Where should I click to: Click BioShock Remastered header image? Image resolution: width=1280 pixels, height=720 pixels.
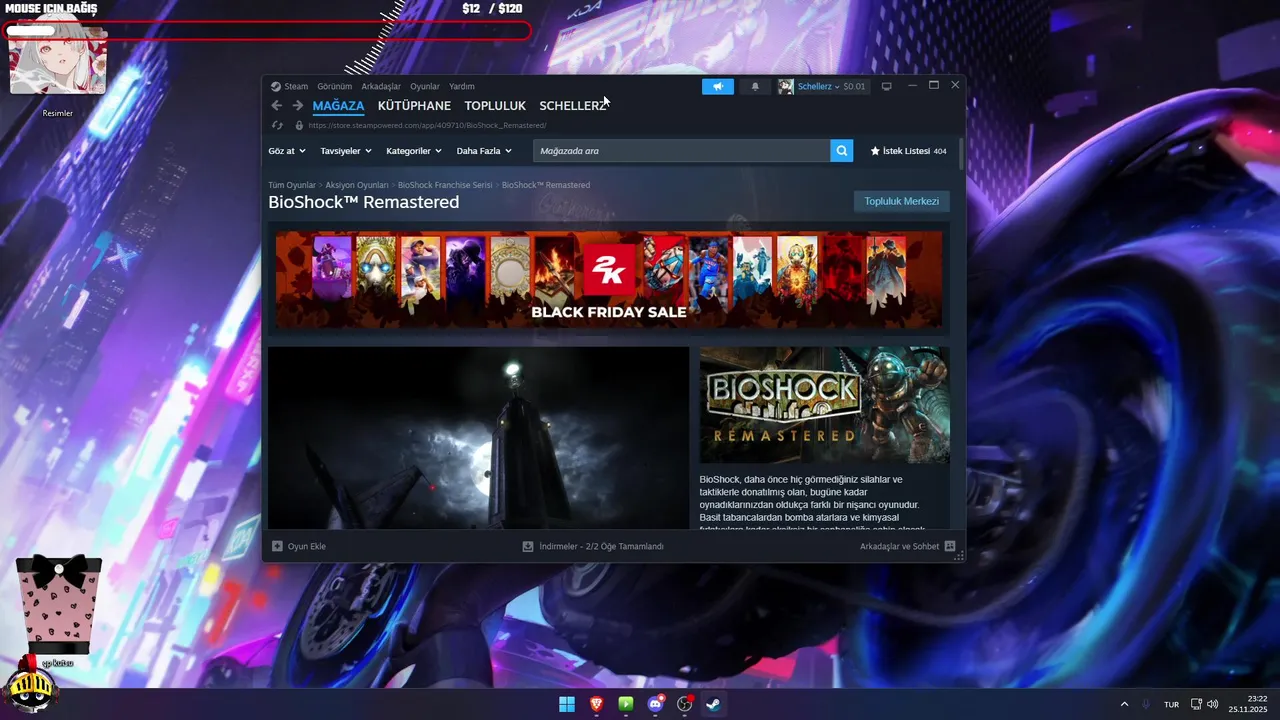pos(825,405)
